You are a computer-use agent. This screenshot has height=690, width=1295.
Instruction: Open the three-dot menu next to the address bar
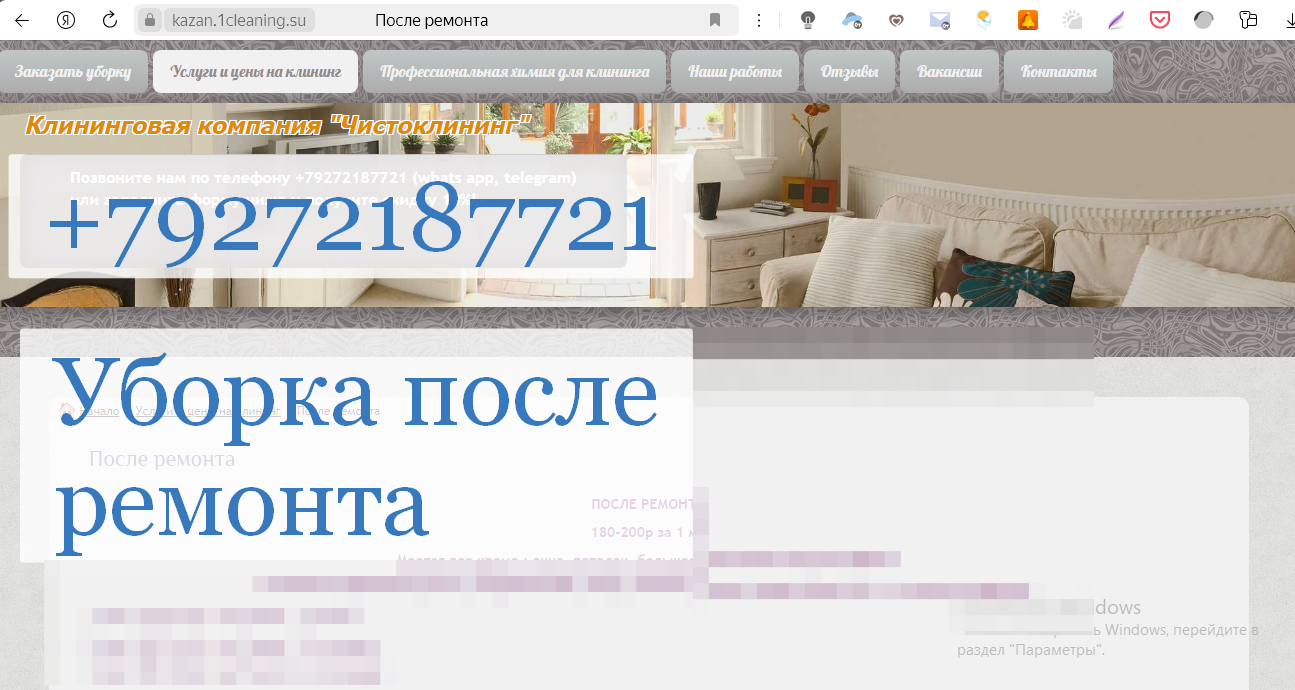(x=760, y=20)
